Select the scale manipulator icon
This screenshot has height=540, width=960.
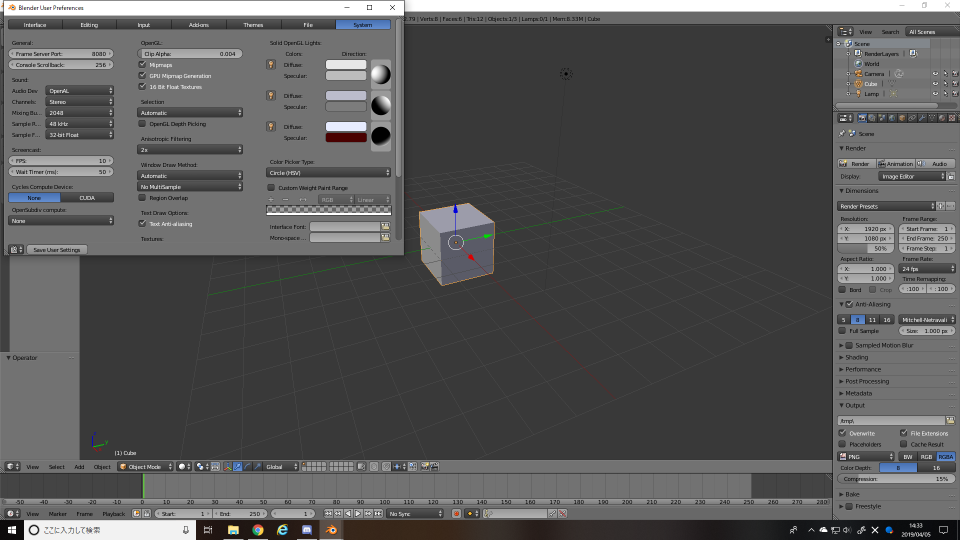(x=258, y=467)
